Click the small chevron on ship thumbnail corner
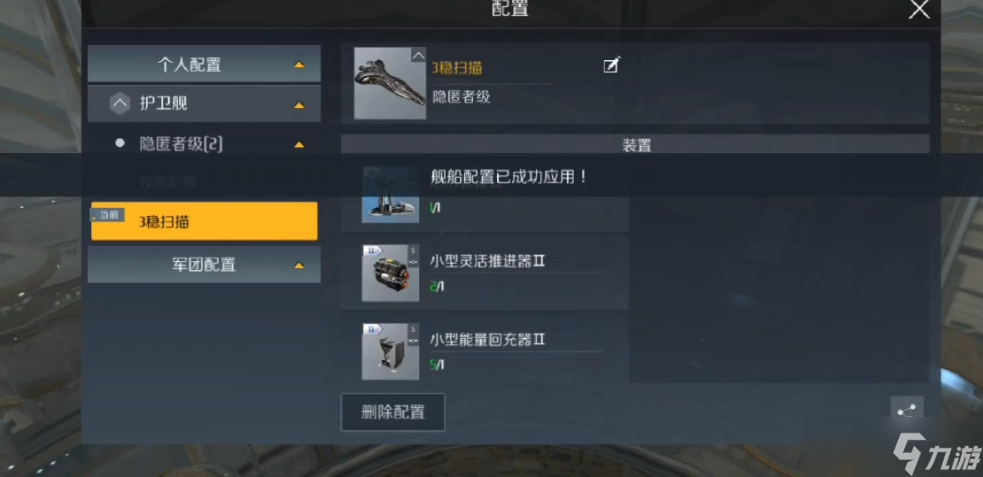The image size is (983, 477). tap(418, 55)
